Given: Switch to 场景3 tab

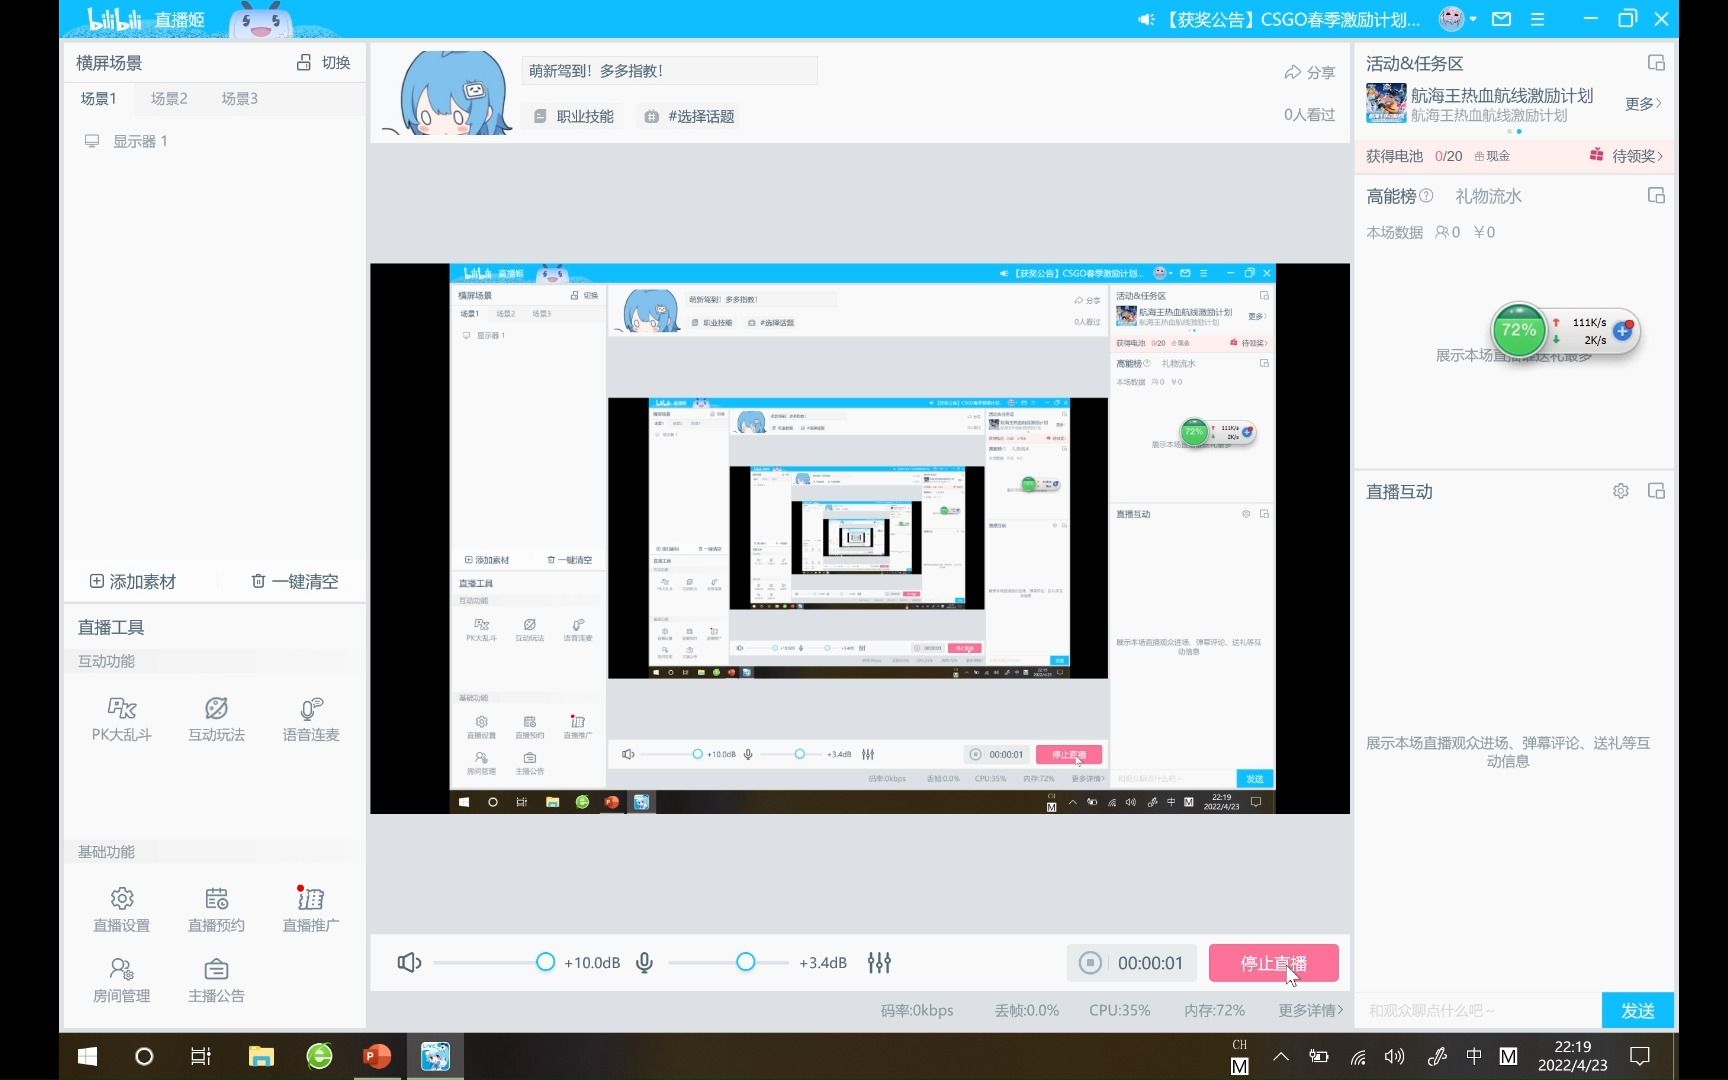Looking at the screenshot, I should [x=240, y=98].
